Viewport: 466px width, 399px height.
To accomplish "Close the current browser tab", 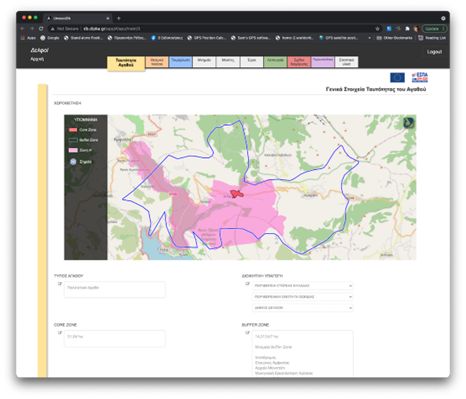I will pos(108,18).
